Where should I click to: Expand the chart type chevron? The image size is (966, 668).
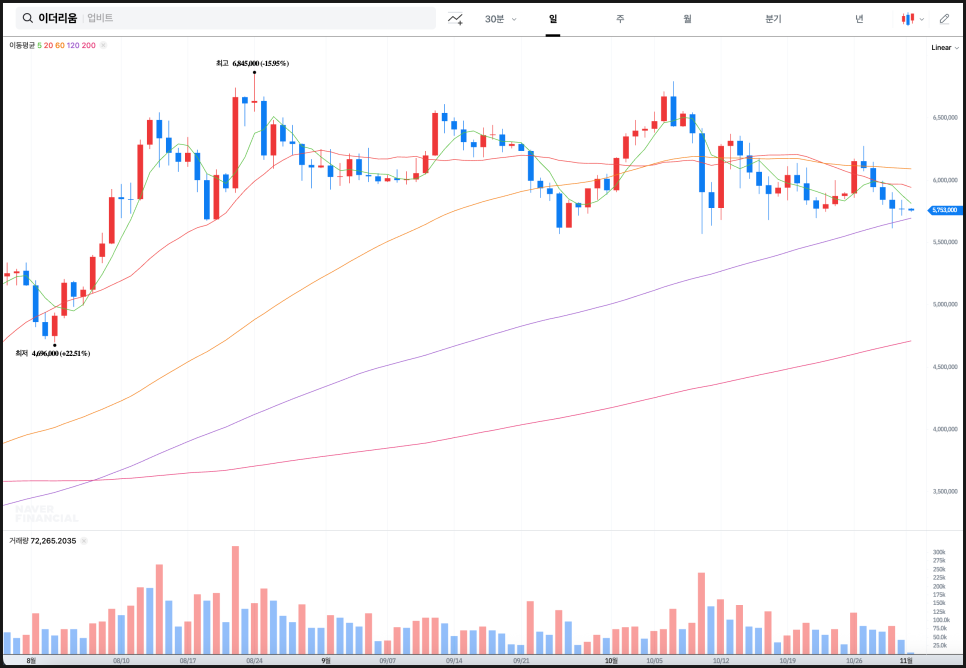tap(921, 18)
